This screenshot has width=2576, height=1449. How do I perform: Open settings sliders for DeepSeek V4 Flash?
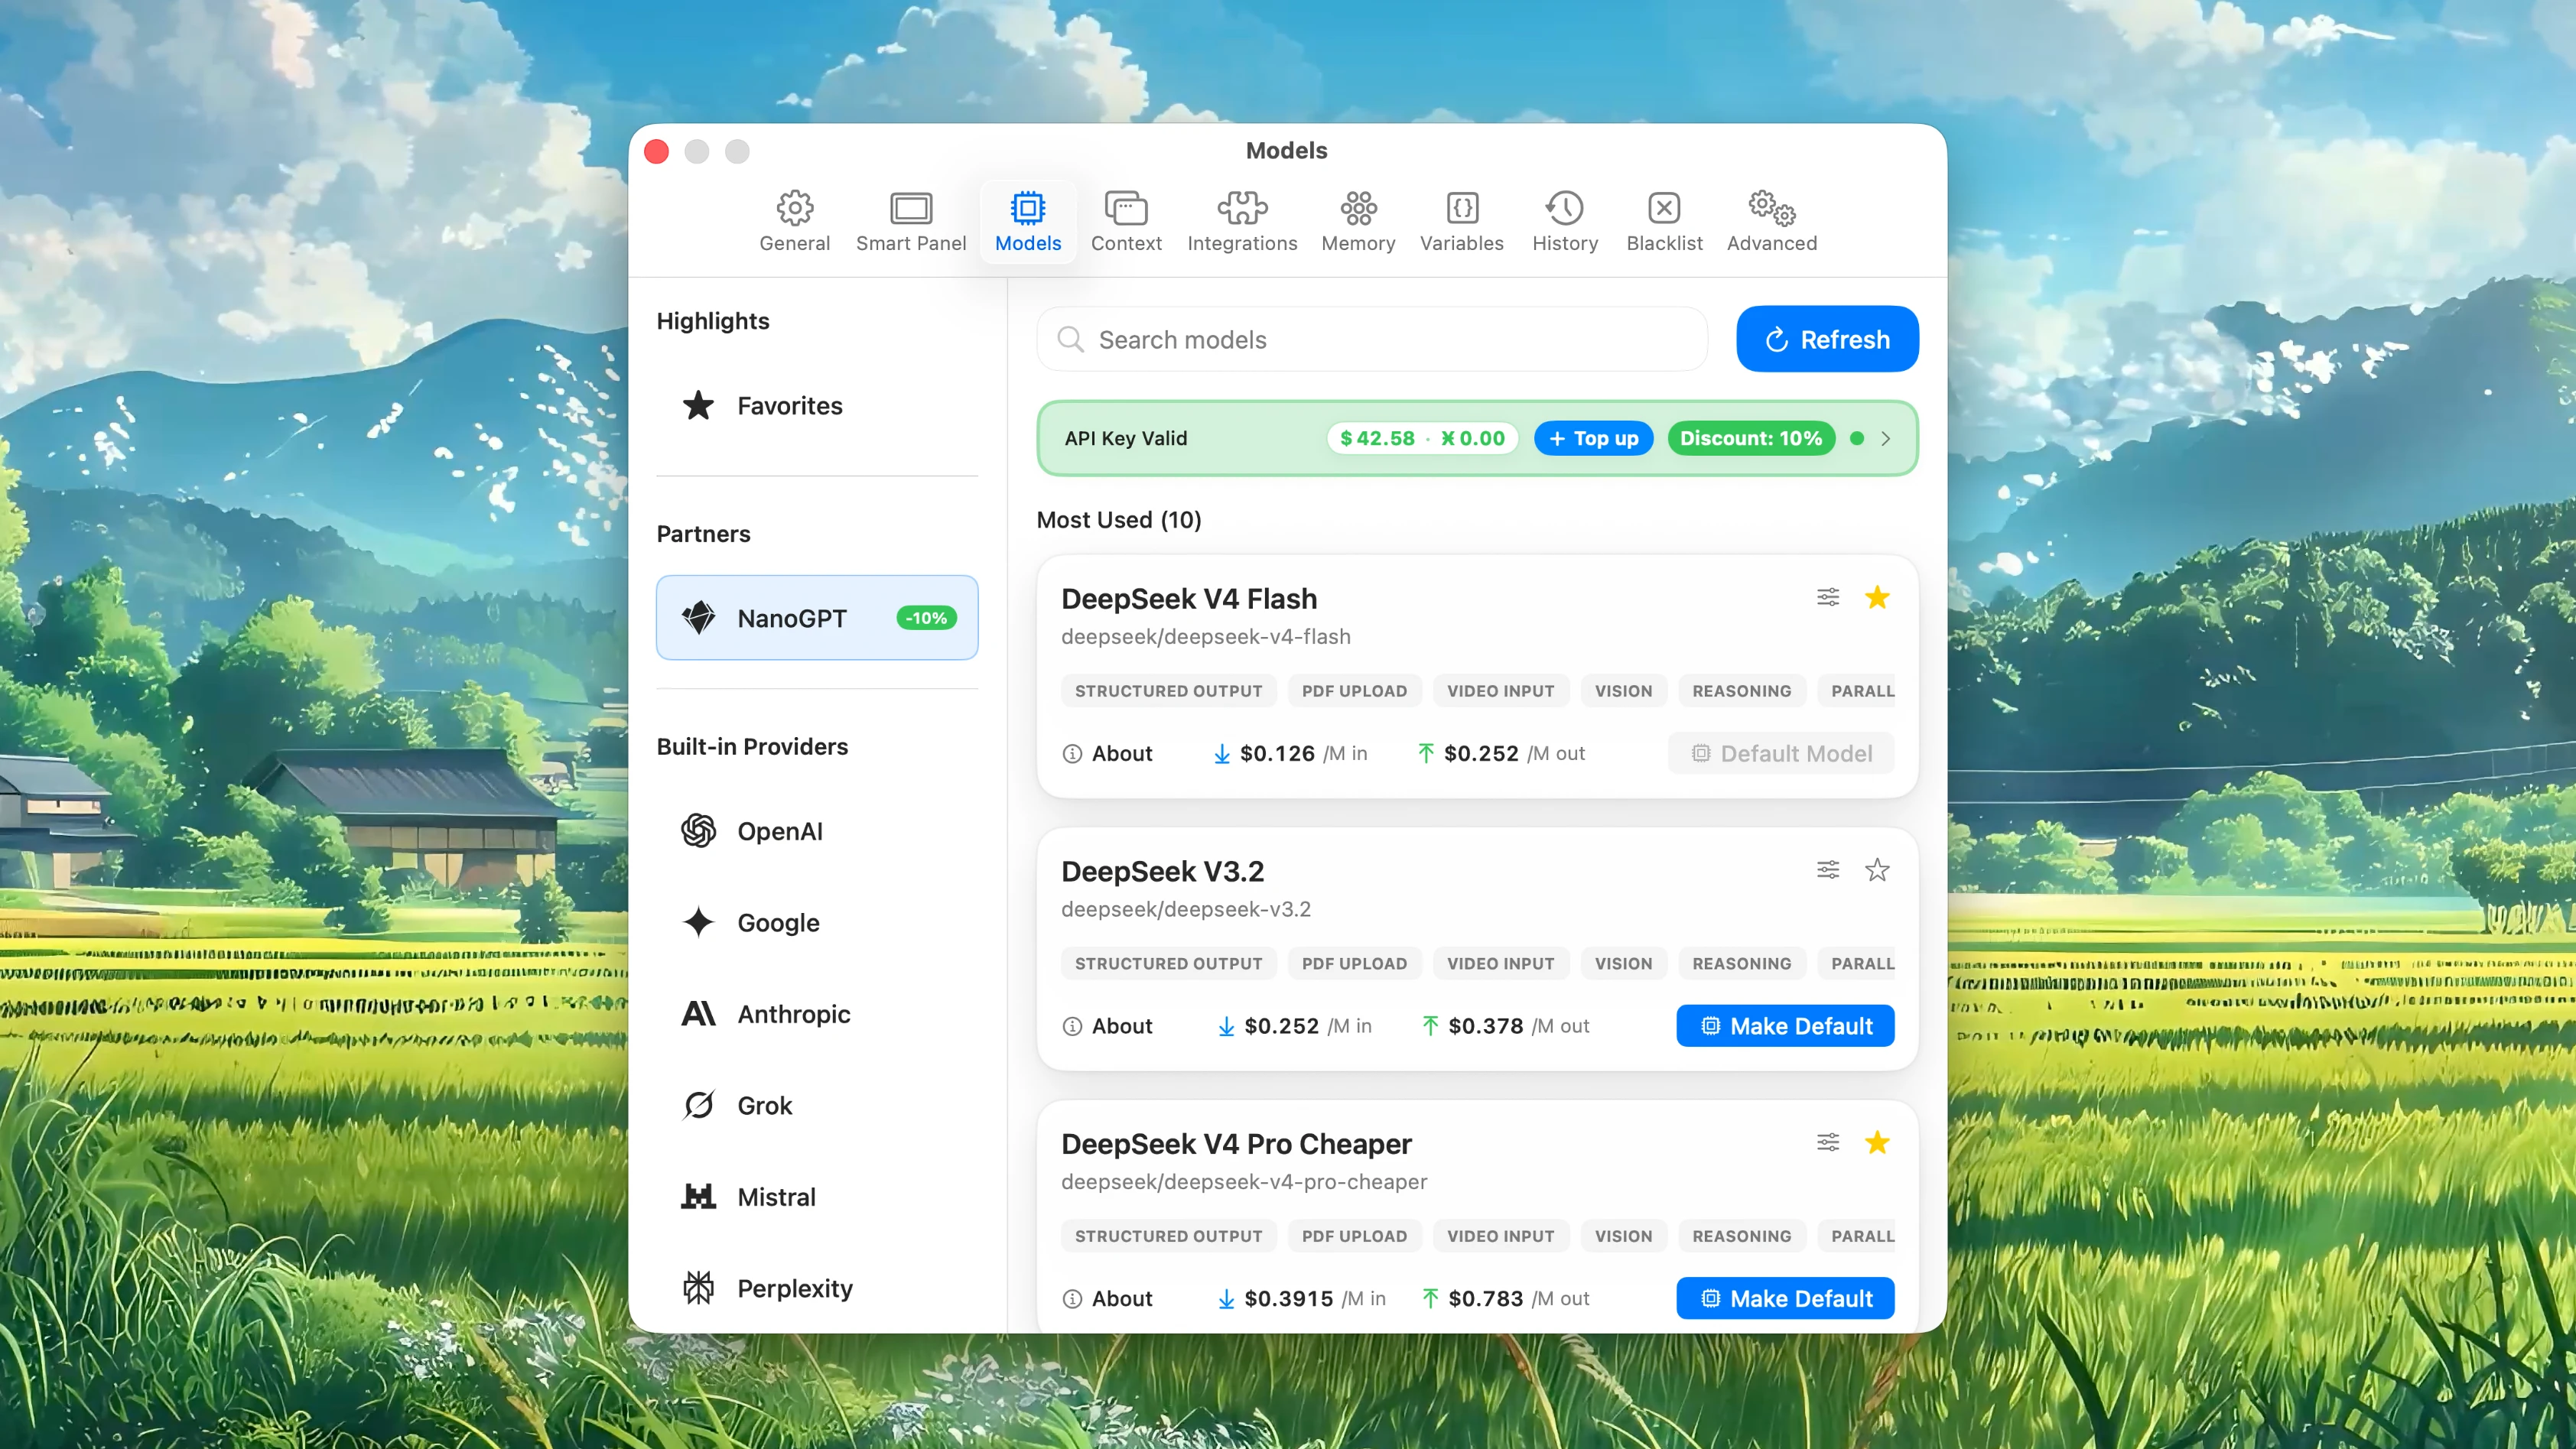[1828, 597]
